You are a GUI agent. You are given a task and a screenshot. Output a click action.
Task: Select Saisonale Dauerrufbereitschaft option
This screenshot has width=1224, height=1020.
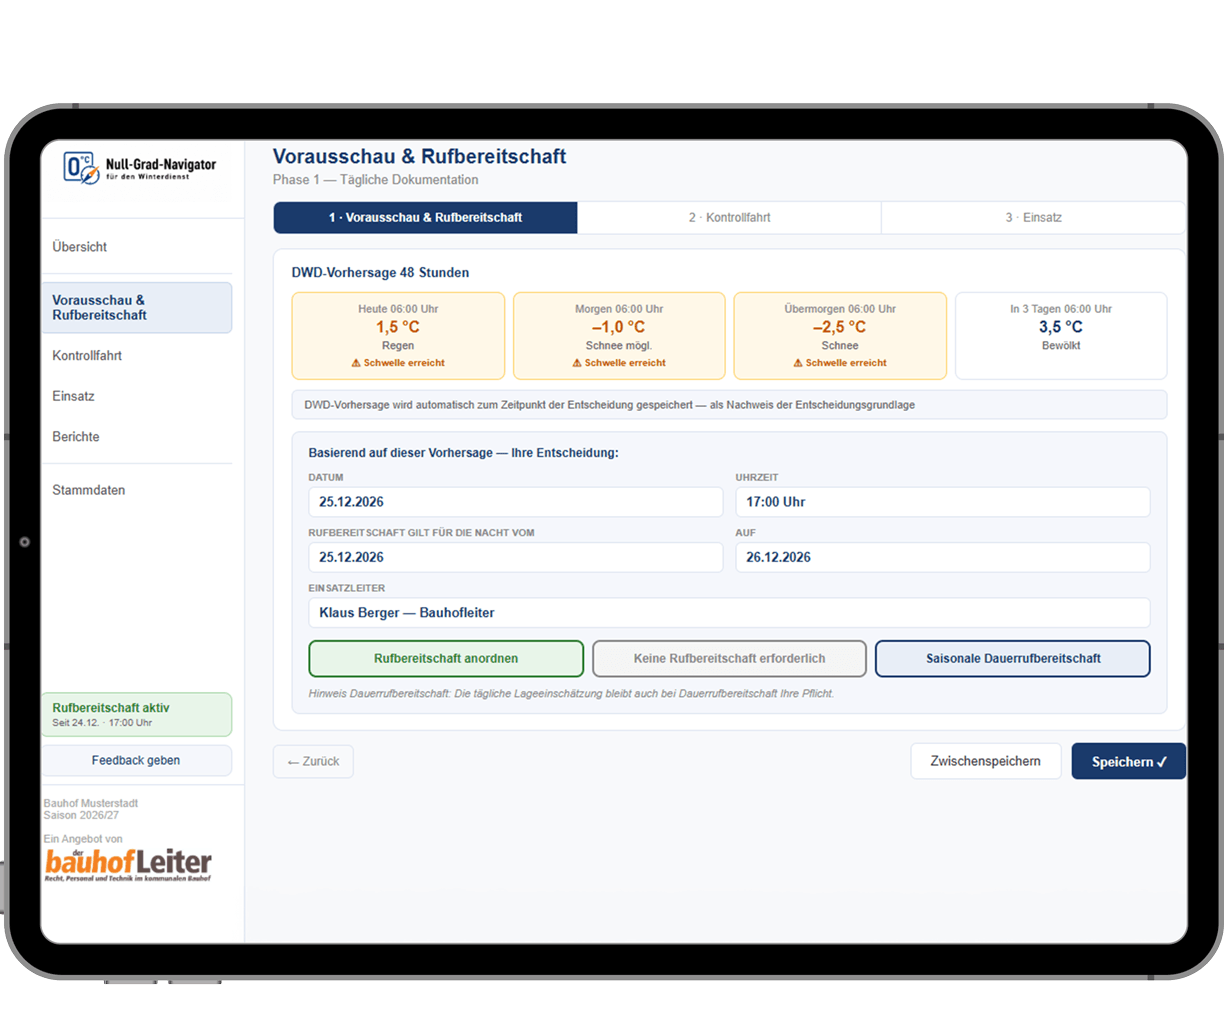1013,659
